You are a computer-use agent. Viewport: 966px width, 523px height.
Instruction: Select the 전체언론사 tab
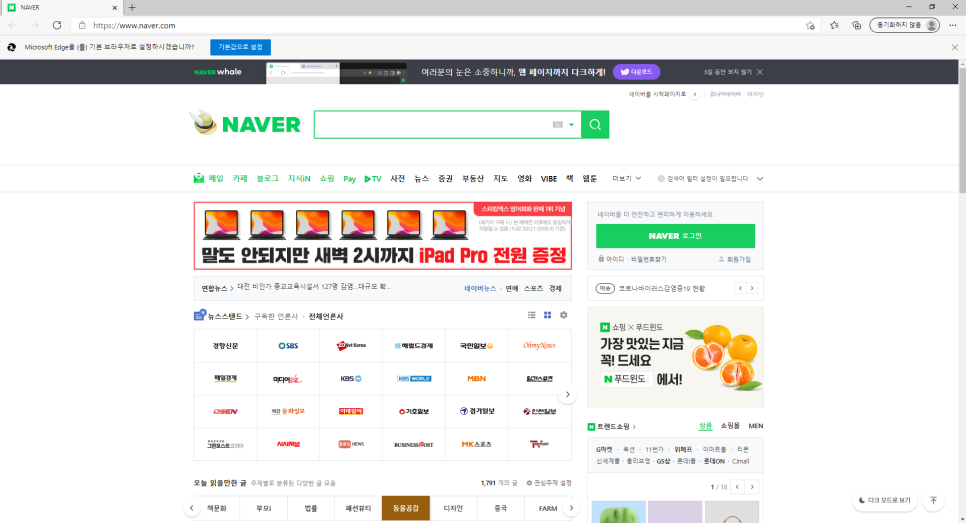point(326,317)
